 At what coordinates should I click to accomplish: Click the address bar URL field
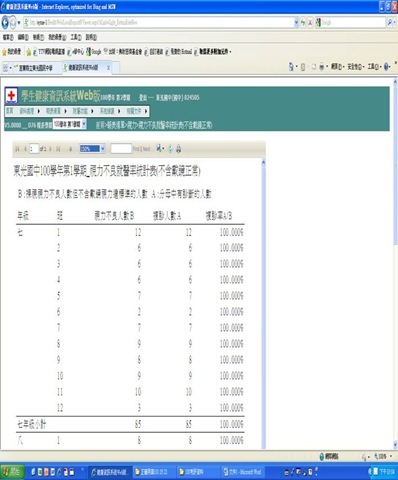pyautogui.click(x=159, y=23)
